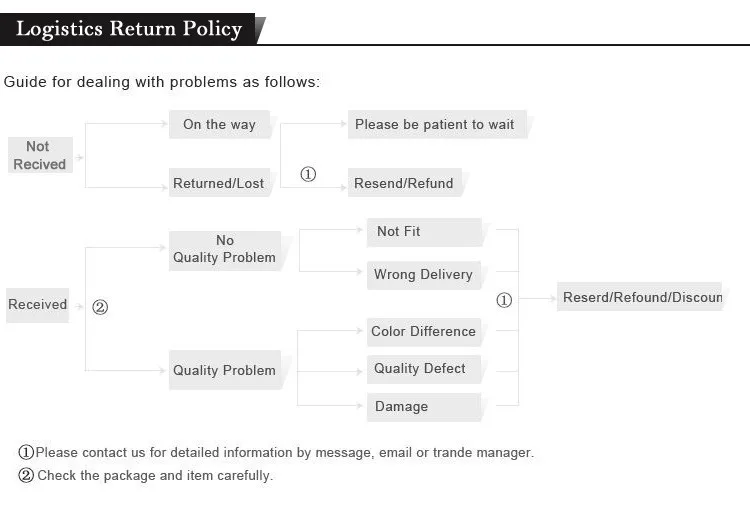Select the Not Fit box
Image resolution: width=750 pixels, height=511 pixels.
(x=424, y=233)
